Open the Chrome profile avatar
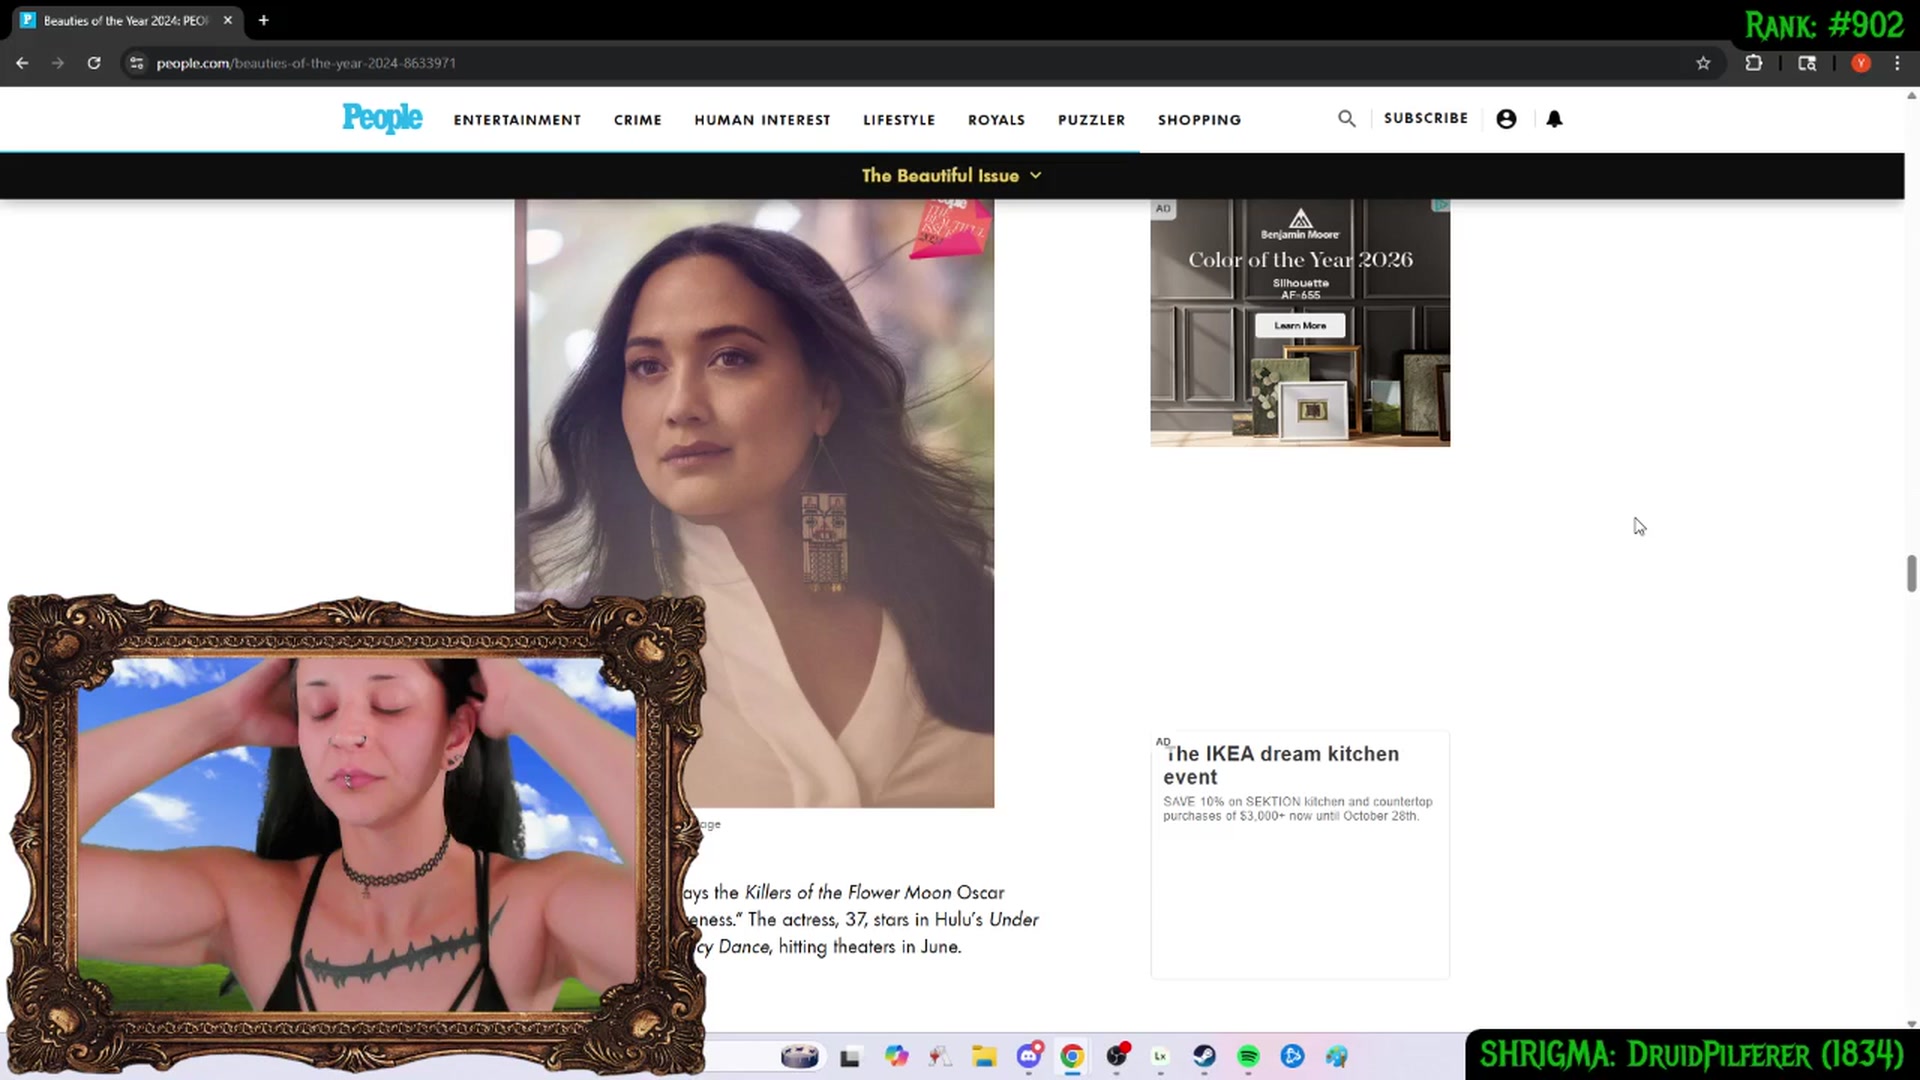This screenshot has width=1920, height=1080. click(1861, 63)
